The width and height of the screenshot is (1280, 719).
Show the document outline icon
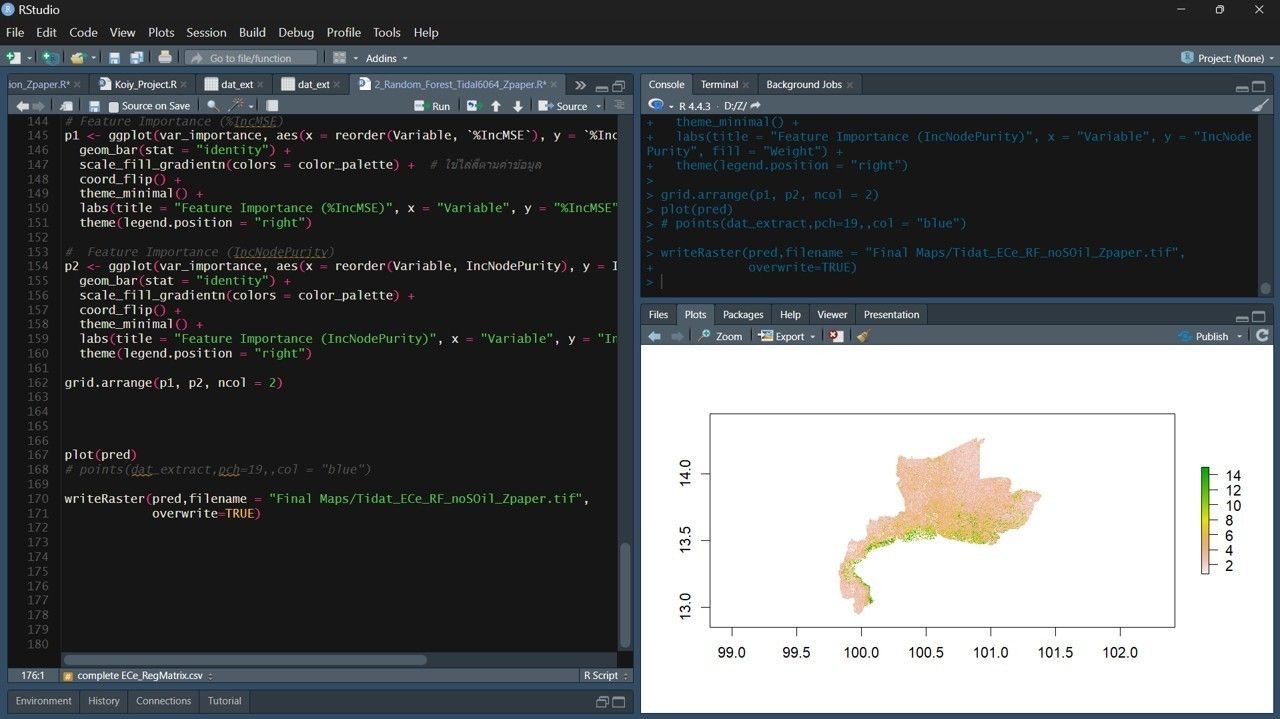[620, 106]
